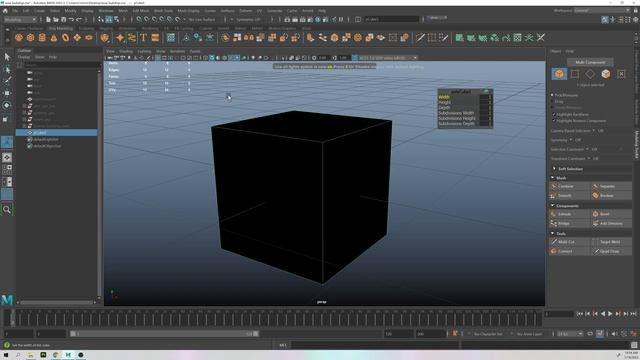640x360 pixels.
Task: Click the Outliner horizontal scrollbar
Action: click(x=57, y=302)
